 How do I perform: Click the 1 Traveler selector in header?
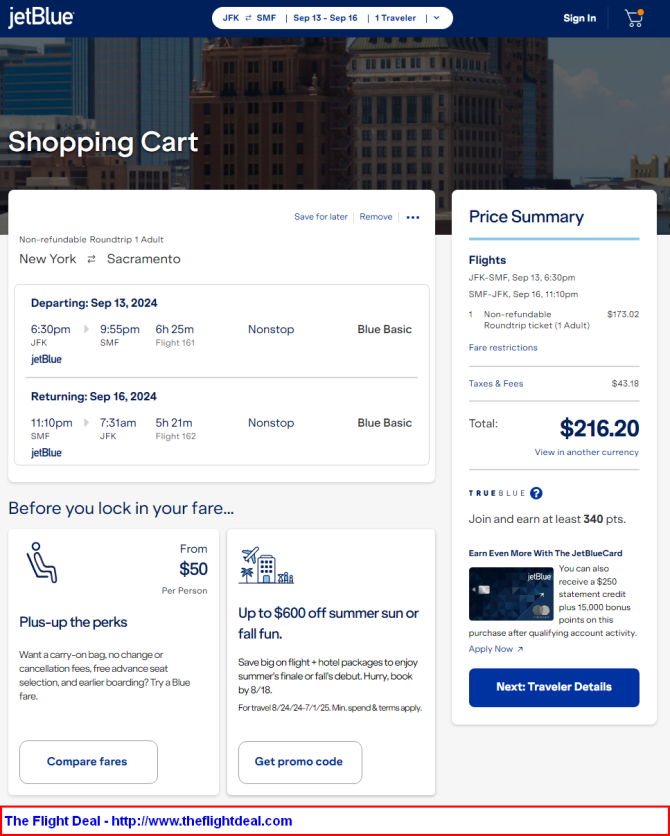395,18
